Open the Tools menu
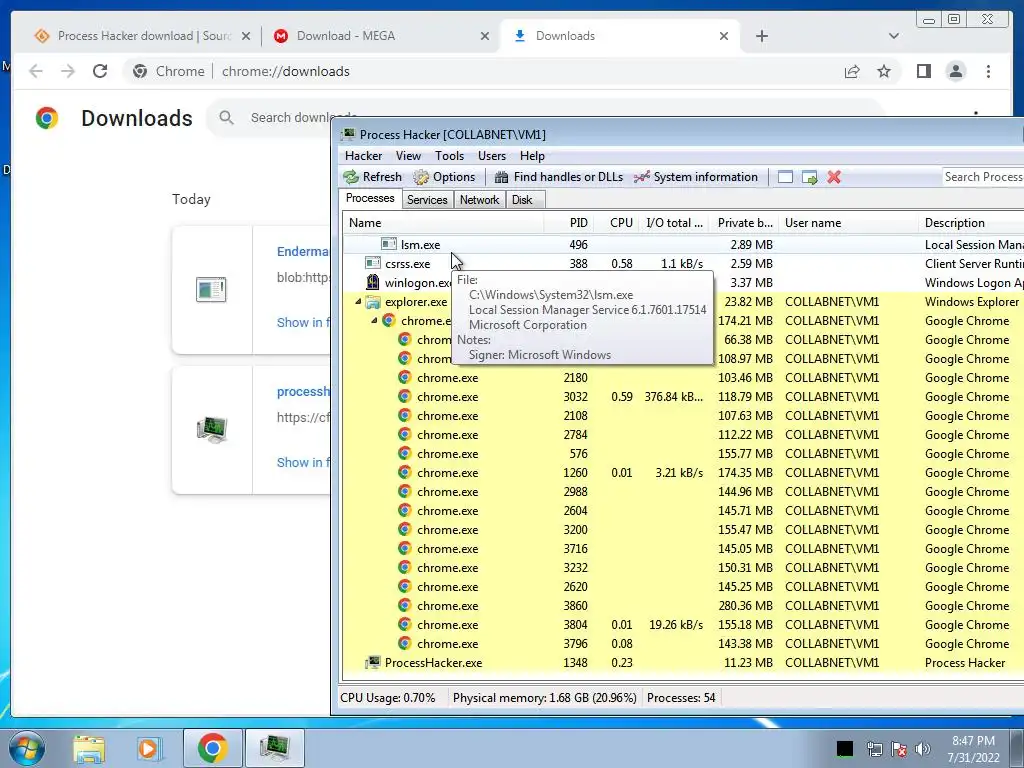This screenshot has width=1024, height=768. [449, 156]
